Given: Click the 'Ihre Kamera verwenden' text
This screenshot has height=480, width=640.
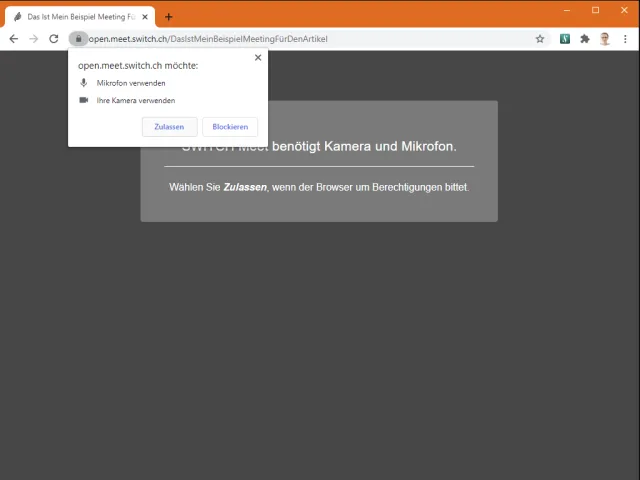Looking at the screenshot, I should click(x=136, y=101).
